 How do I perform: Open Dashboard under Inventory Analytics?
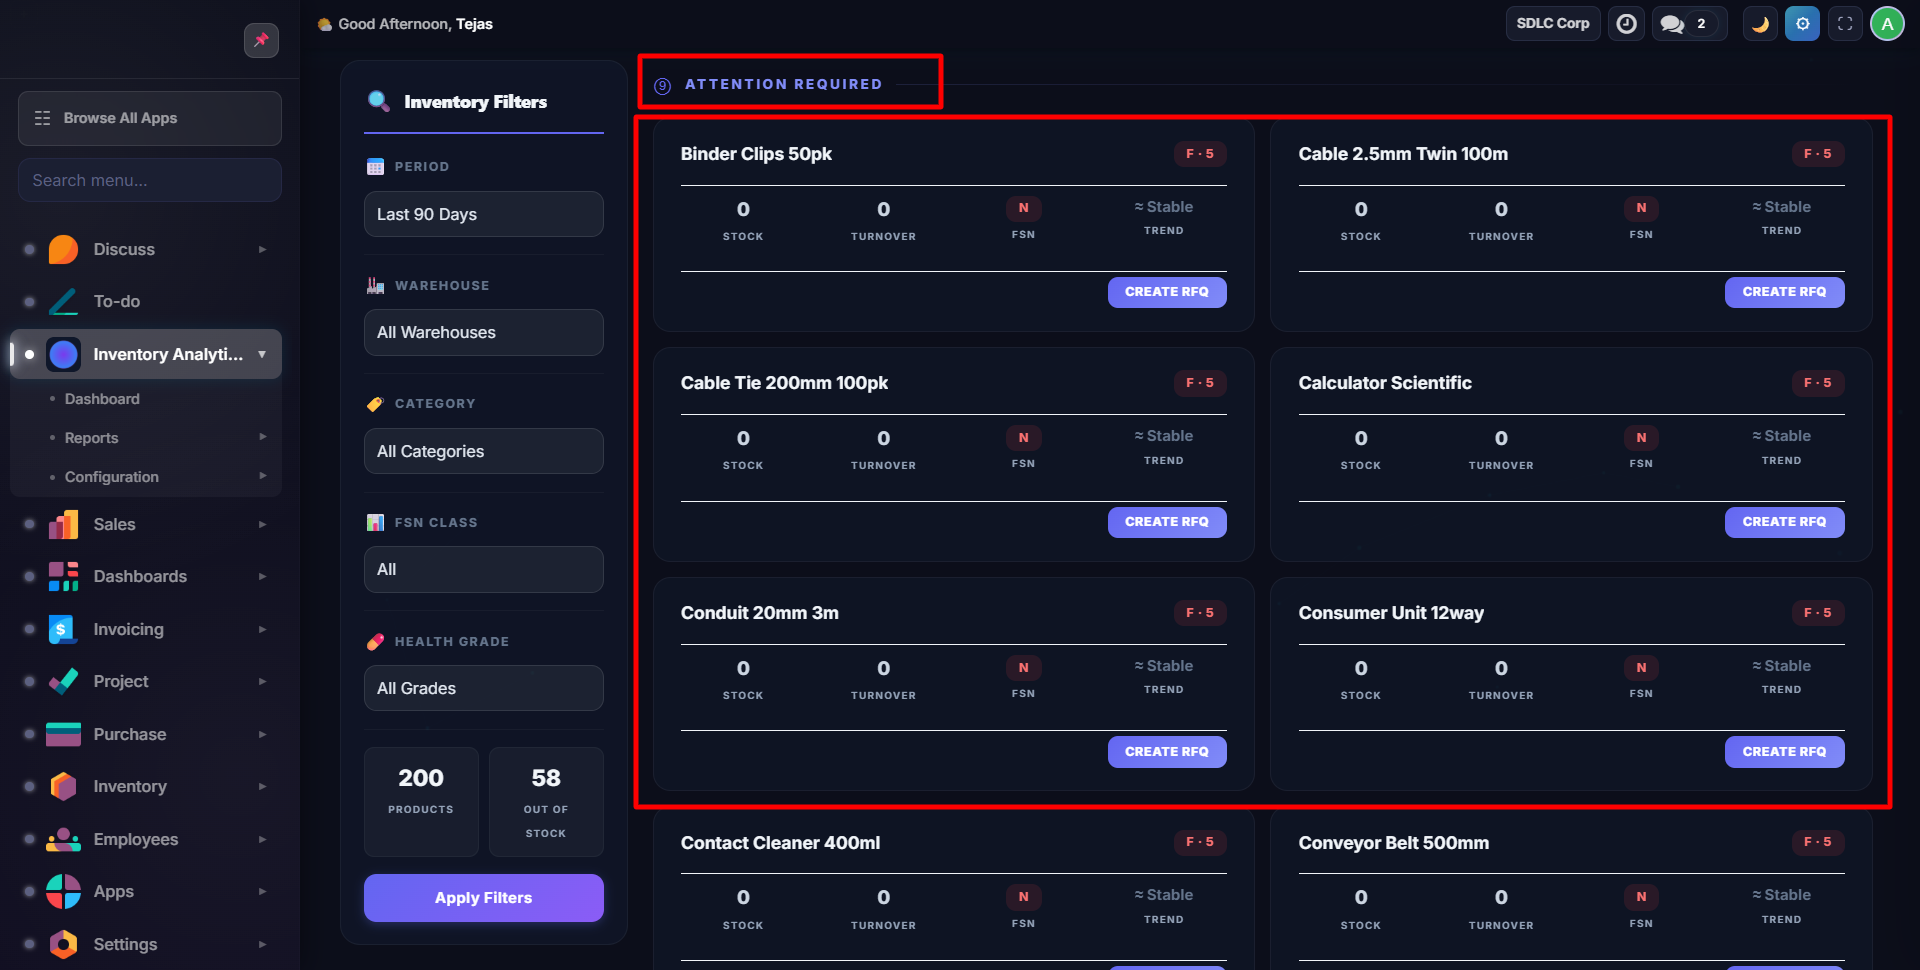[102, 399]
